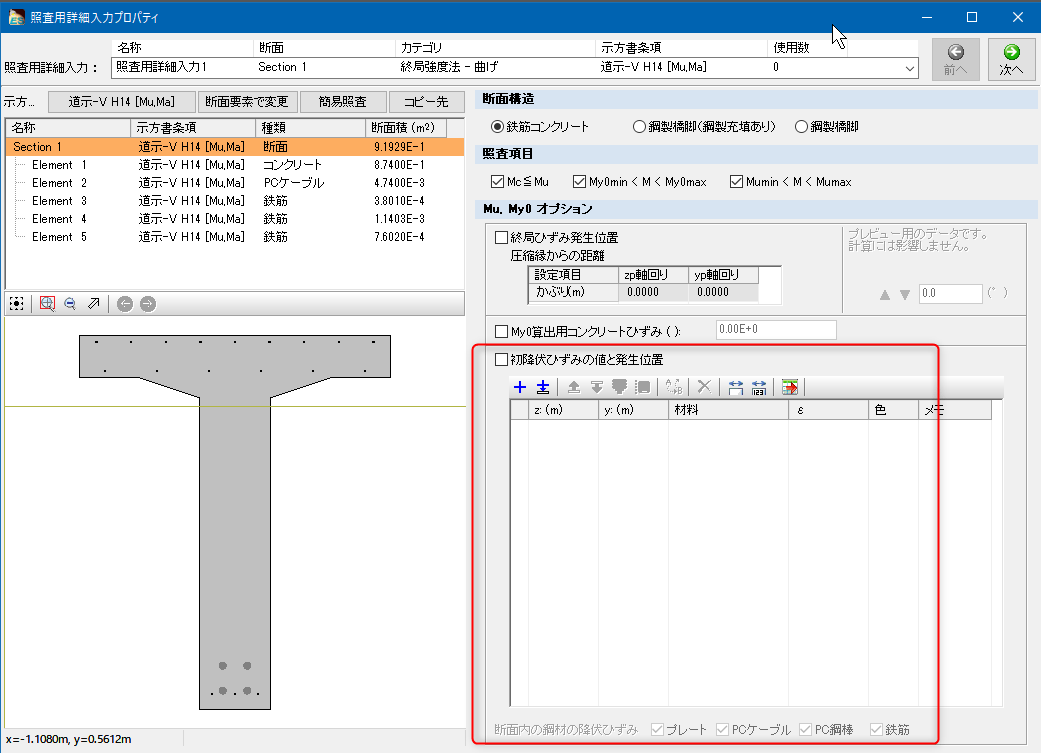Select the zoom-out magnifier tool

[x=70, y=304]
